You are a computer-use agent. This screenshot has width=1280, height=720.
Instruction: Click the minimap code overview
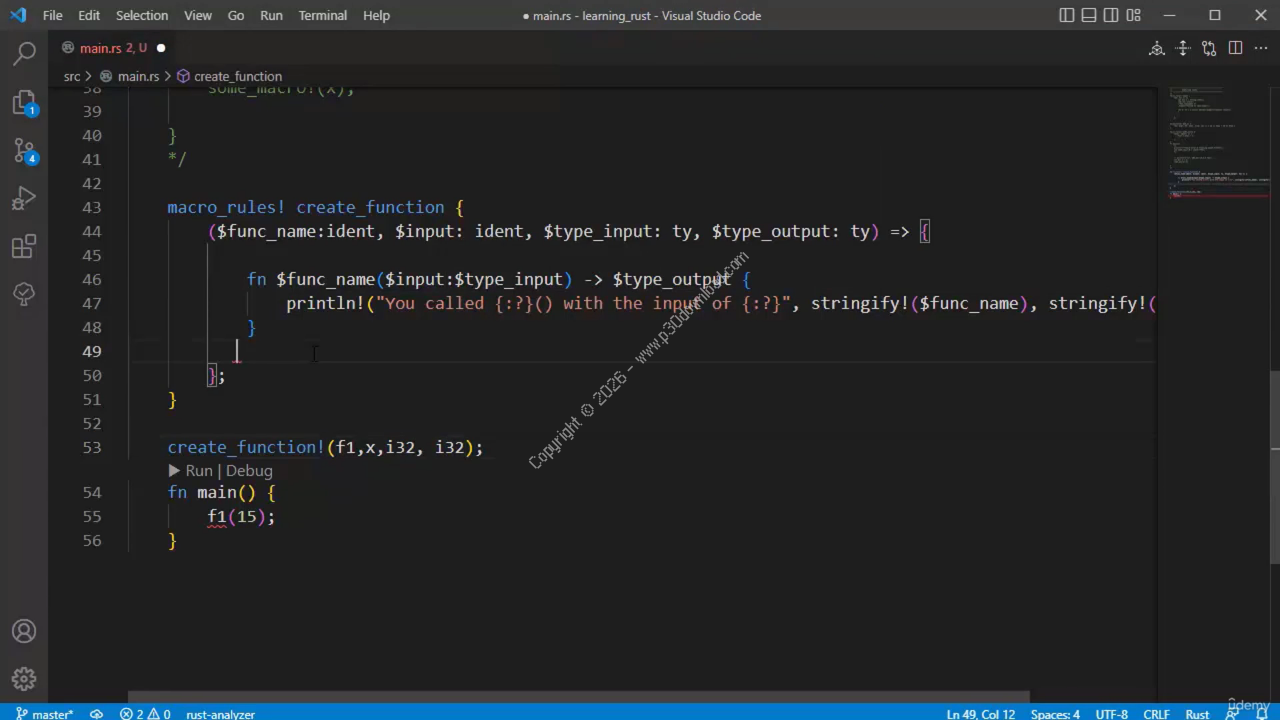pos(1217,145)
